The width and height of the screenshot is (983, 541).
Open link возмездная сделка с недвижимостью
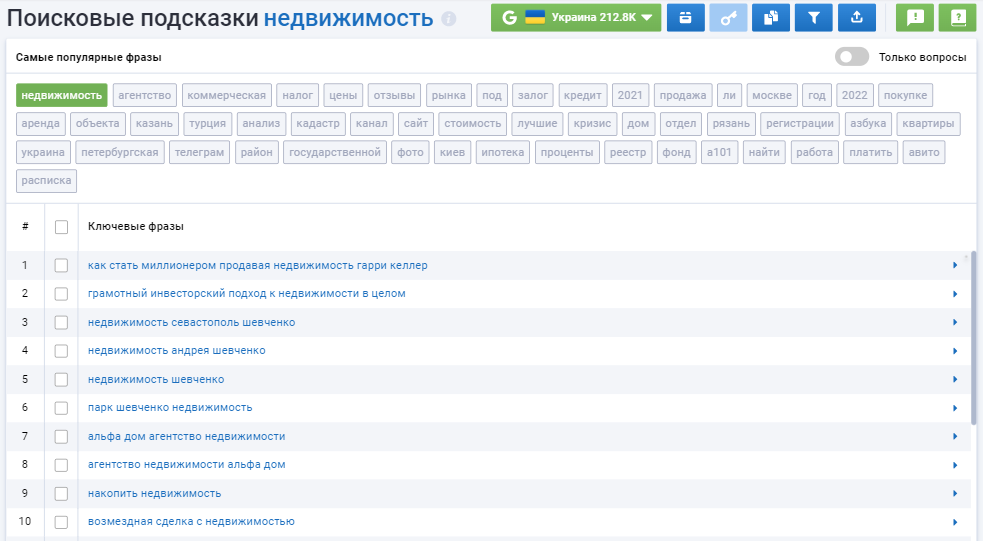[x=191, y=522]
